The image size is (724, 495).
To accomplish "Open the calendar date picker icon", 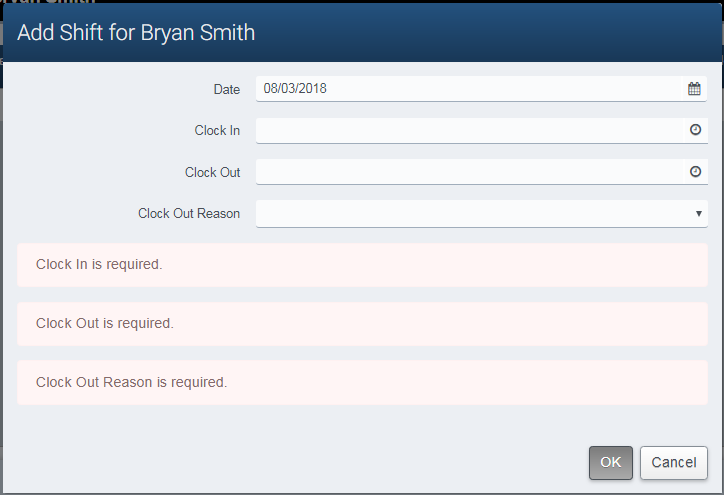I will click(x=694, y=89).
